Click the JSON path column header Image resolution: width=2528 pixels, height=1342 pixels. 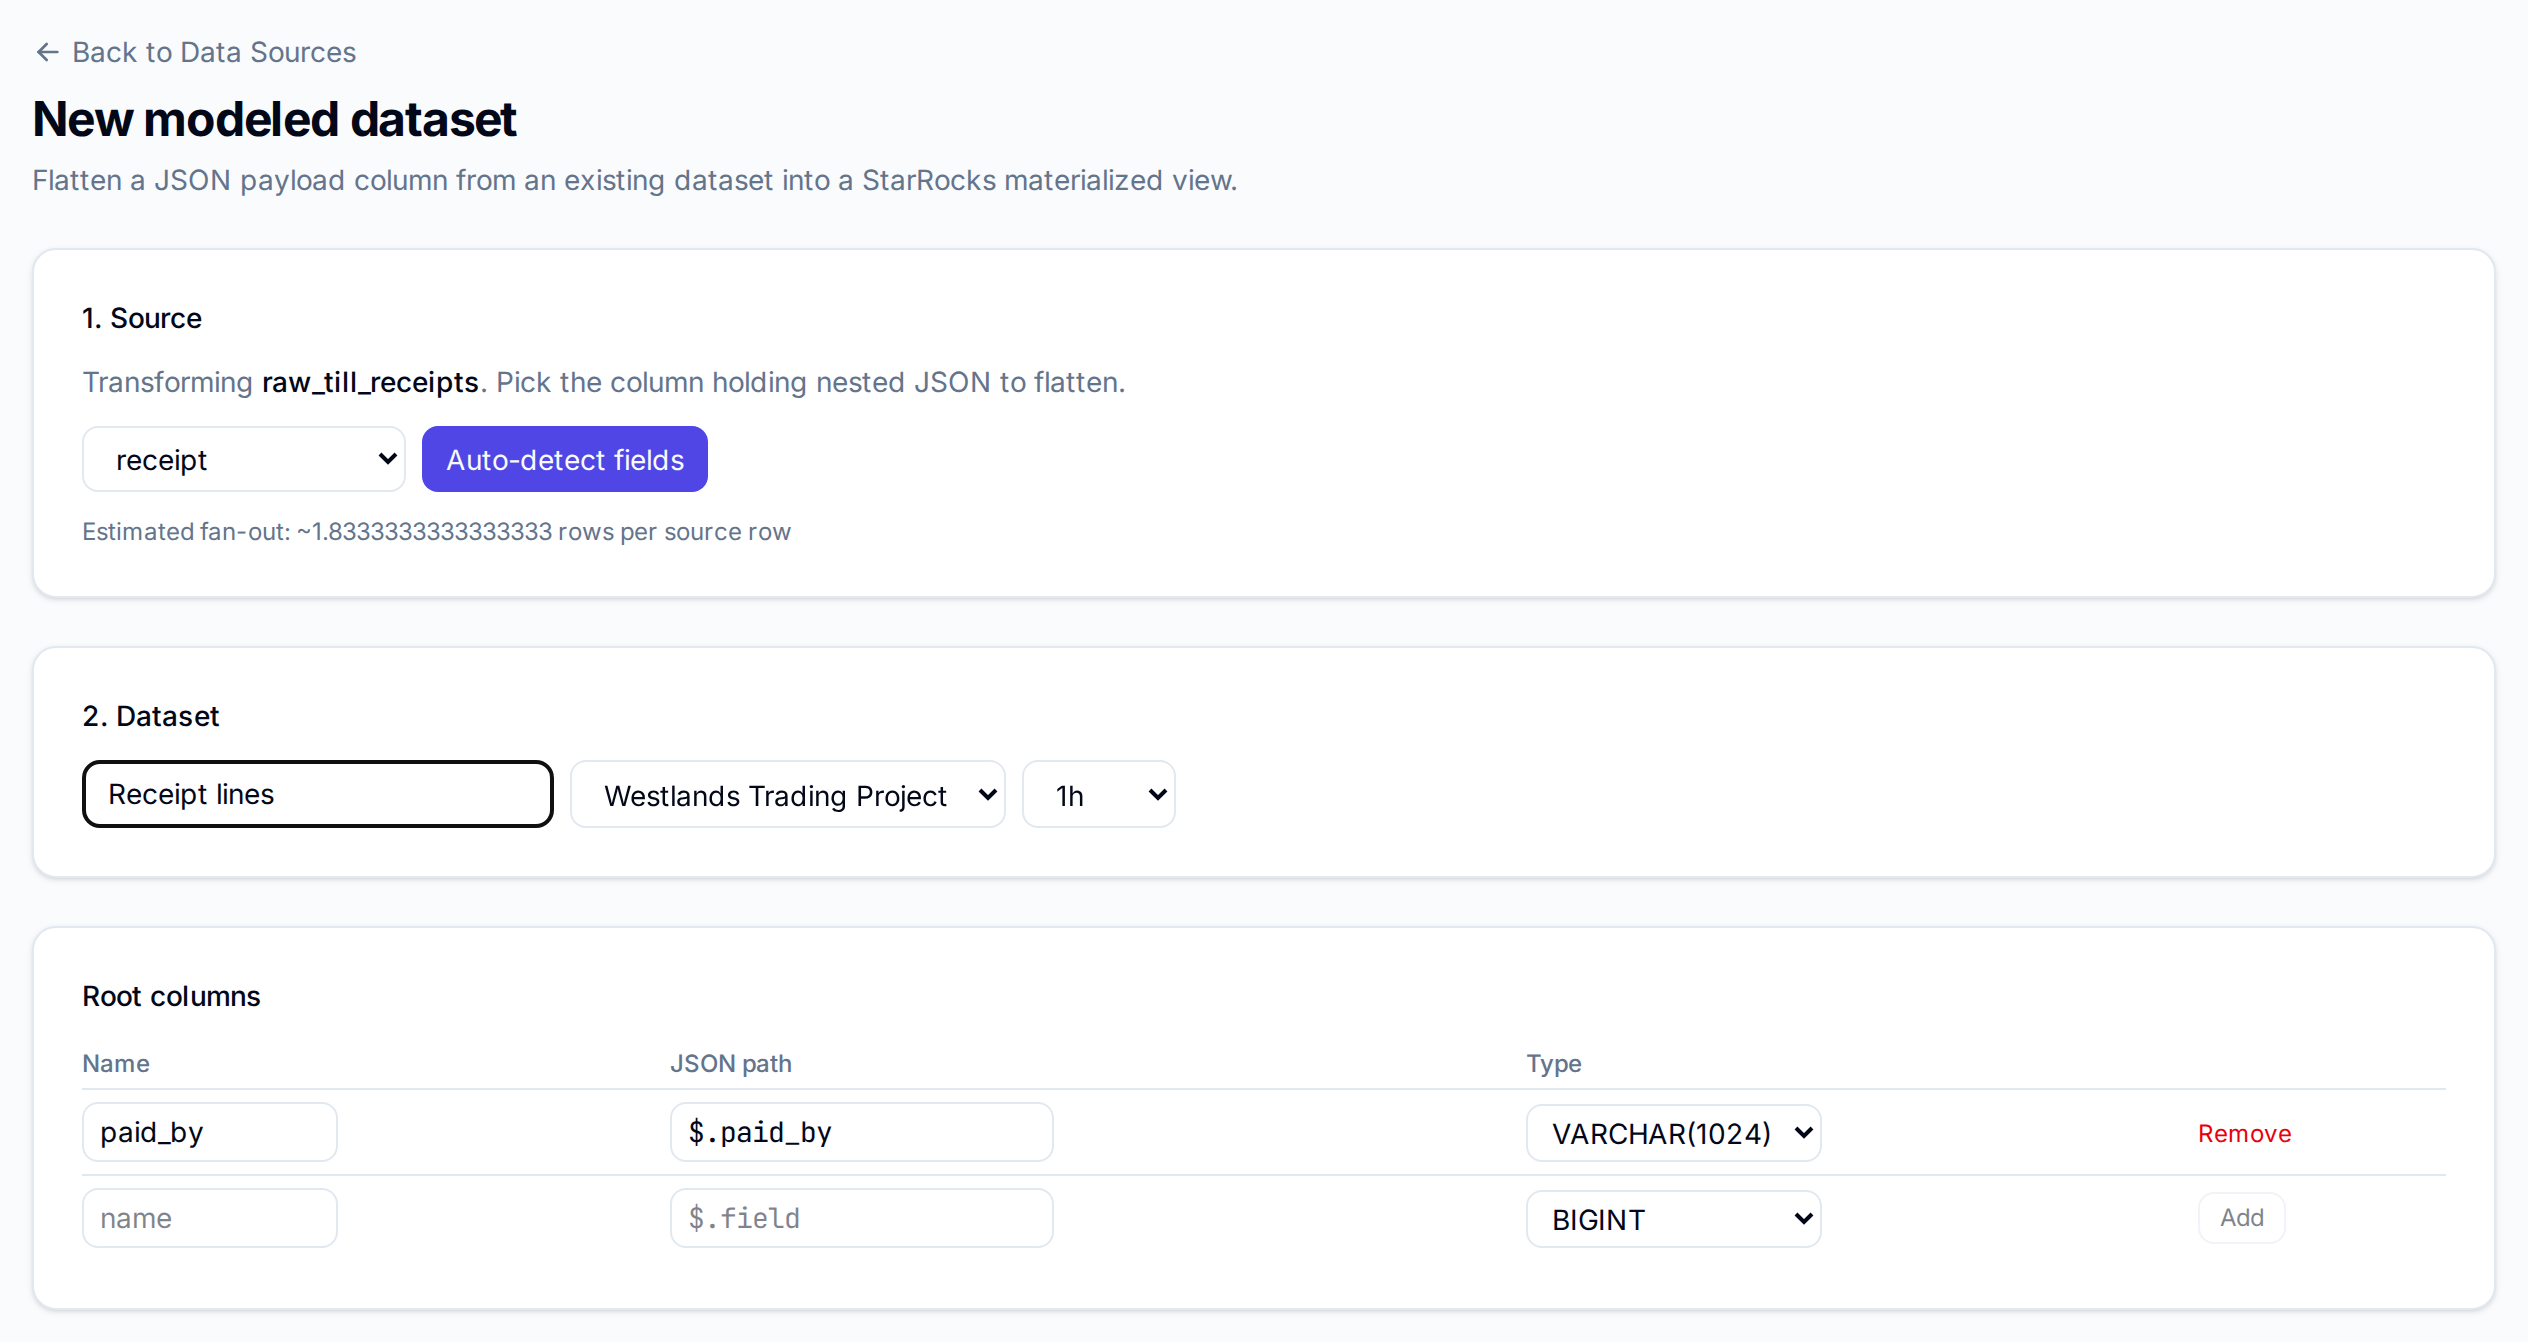point(731,1063)
